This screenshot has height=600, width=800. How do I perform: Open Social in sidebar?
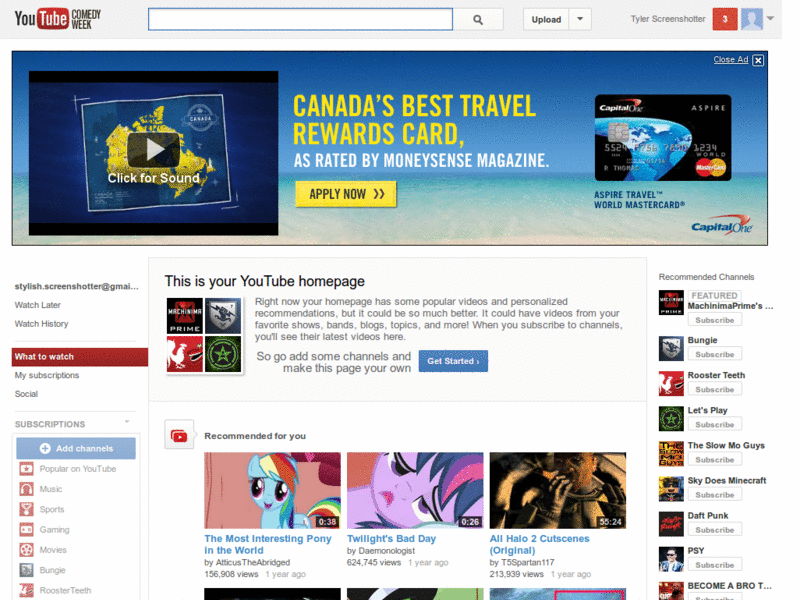[26, 394]
